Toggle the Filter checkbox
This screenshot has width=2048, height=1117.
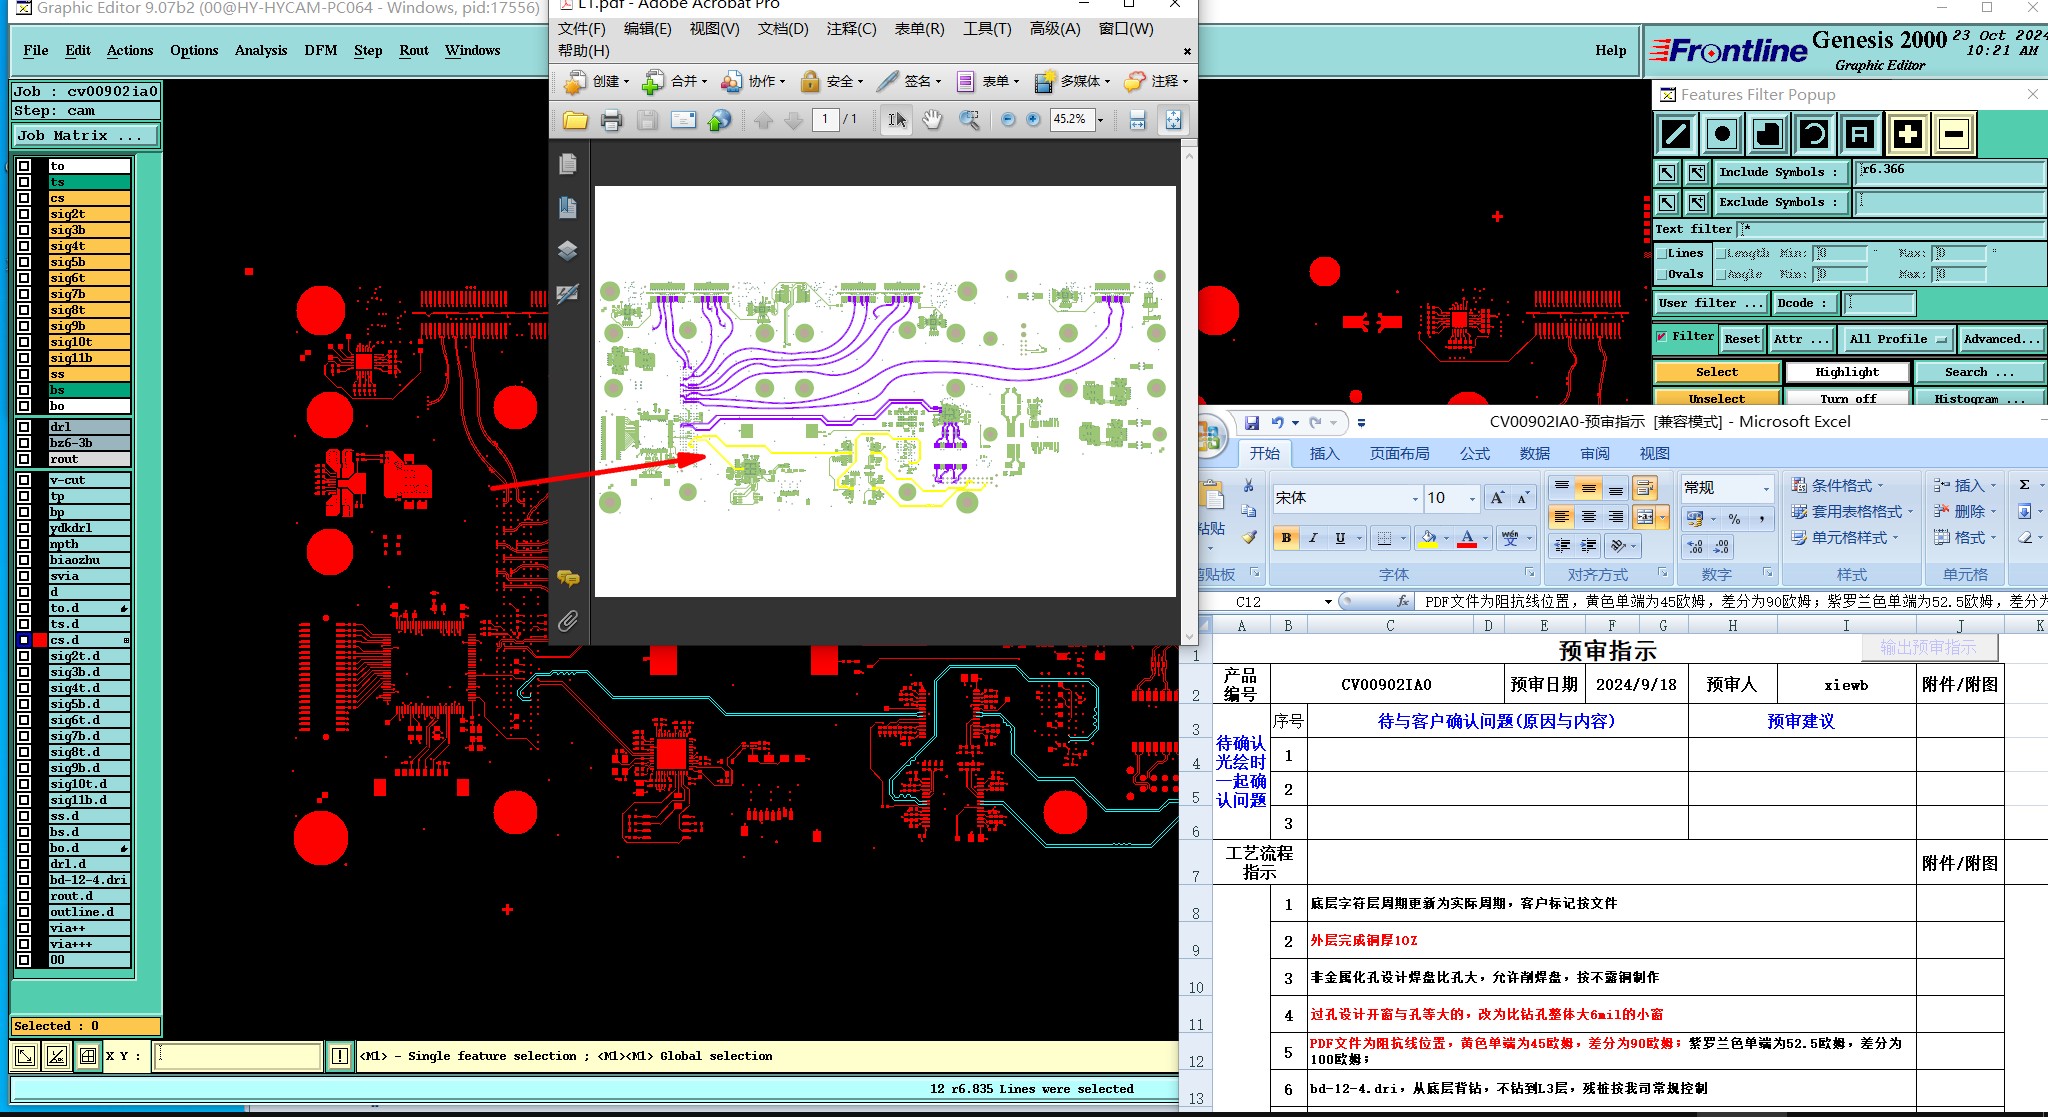coord(1662,337)
